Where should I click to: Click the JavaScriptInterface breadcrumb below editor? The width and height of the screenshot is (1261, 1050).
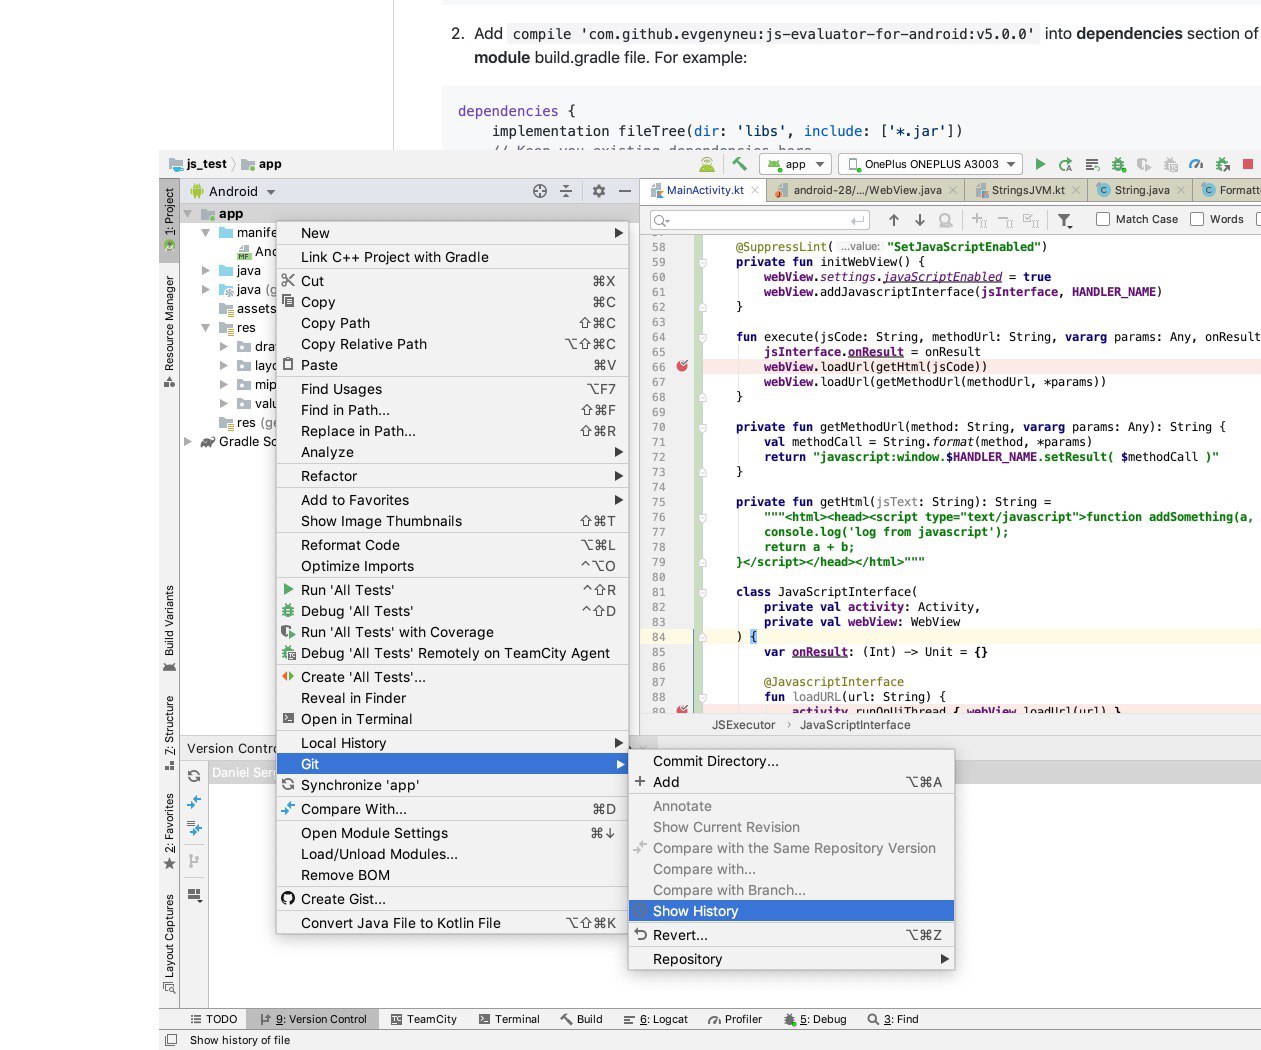[855, 725]
